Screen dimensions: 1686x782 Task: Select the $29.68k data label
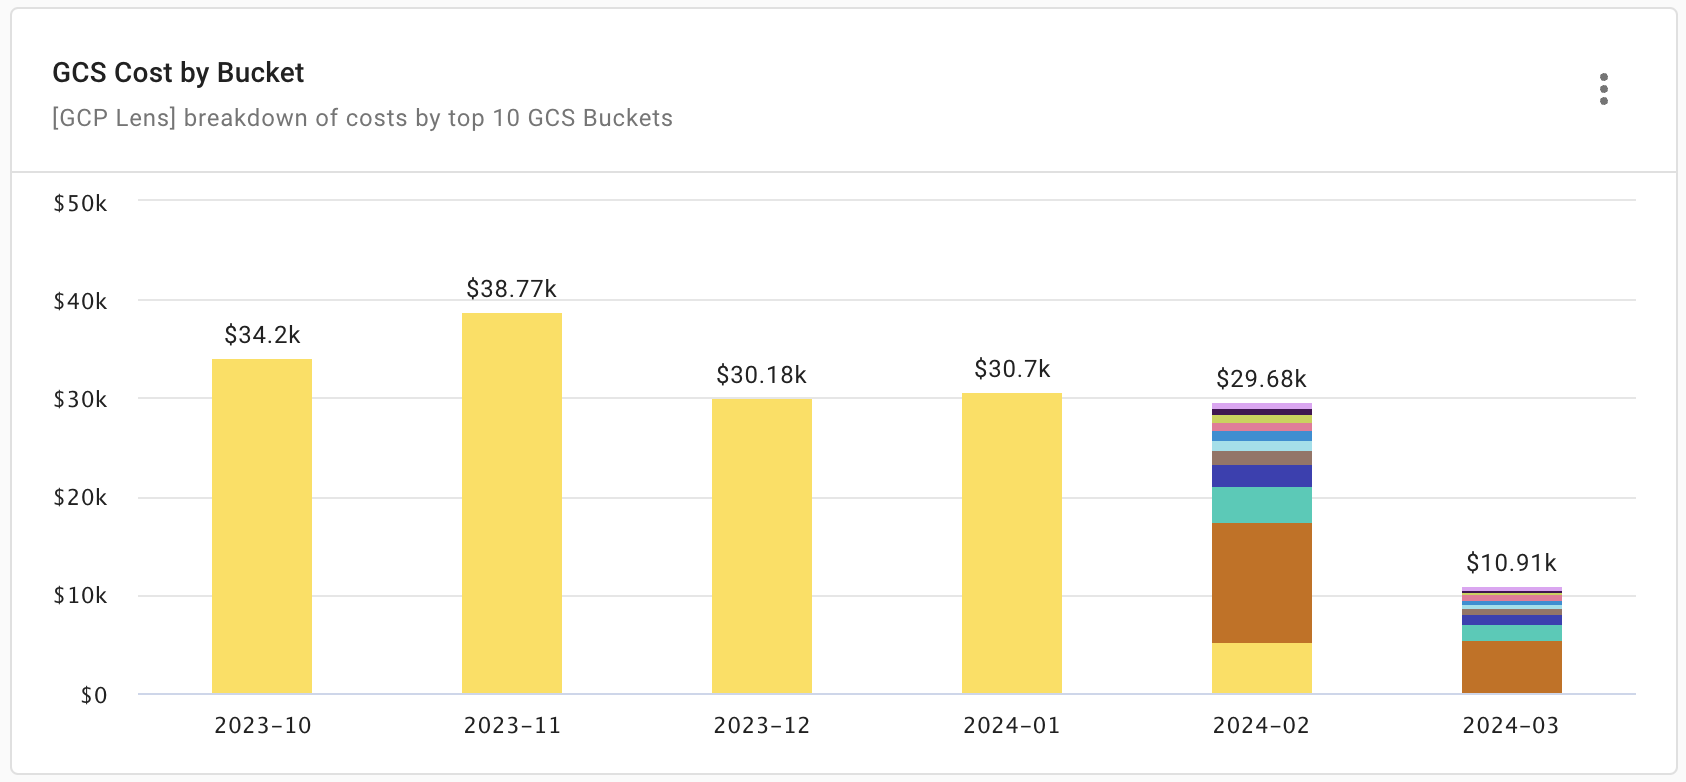click(x=1261, y=379)
